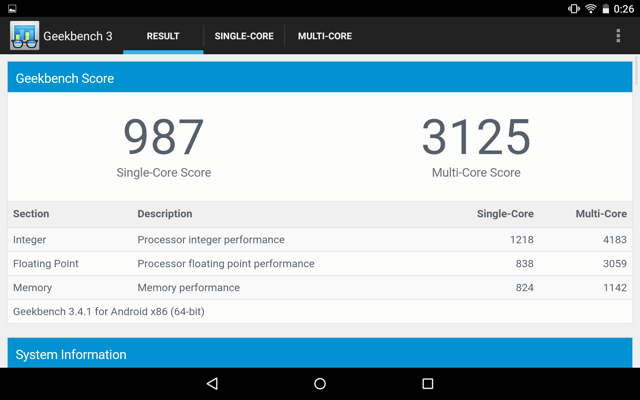This screenshot has height=400, width=640.
Task: Tap the Integer single-core value 1218
Action: point(522,240)
